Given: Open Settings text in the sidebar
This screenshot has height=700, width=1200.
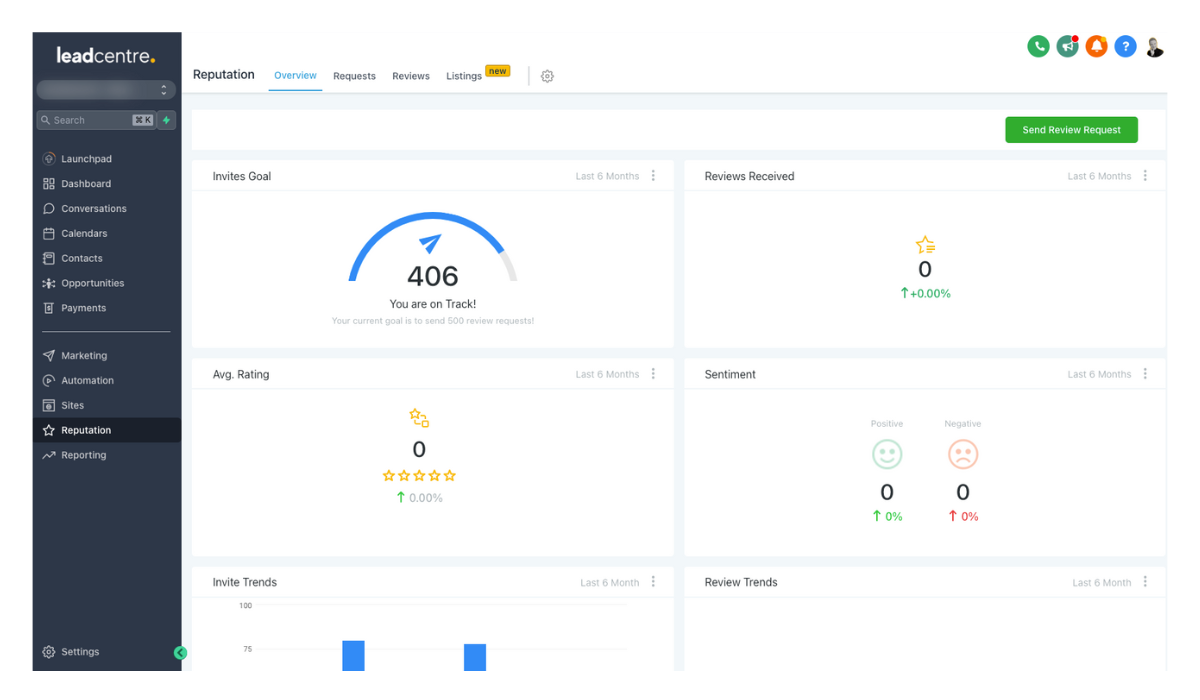Looking at the screenshot, I should [x=80, y=652].
